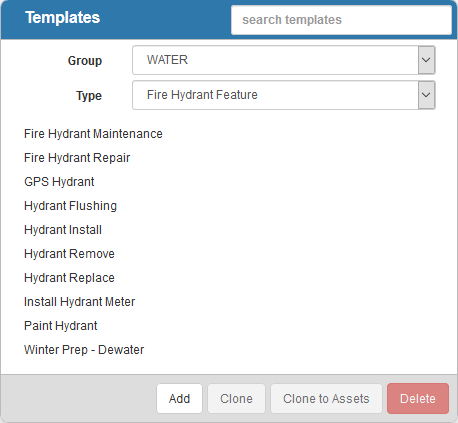Select the Fire Hydrant Maintenance template
Image resolution: width=458 pixels, height=423 pixels.
93,134
